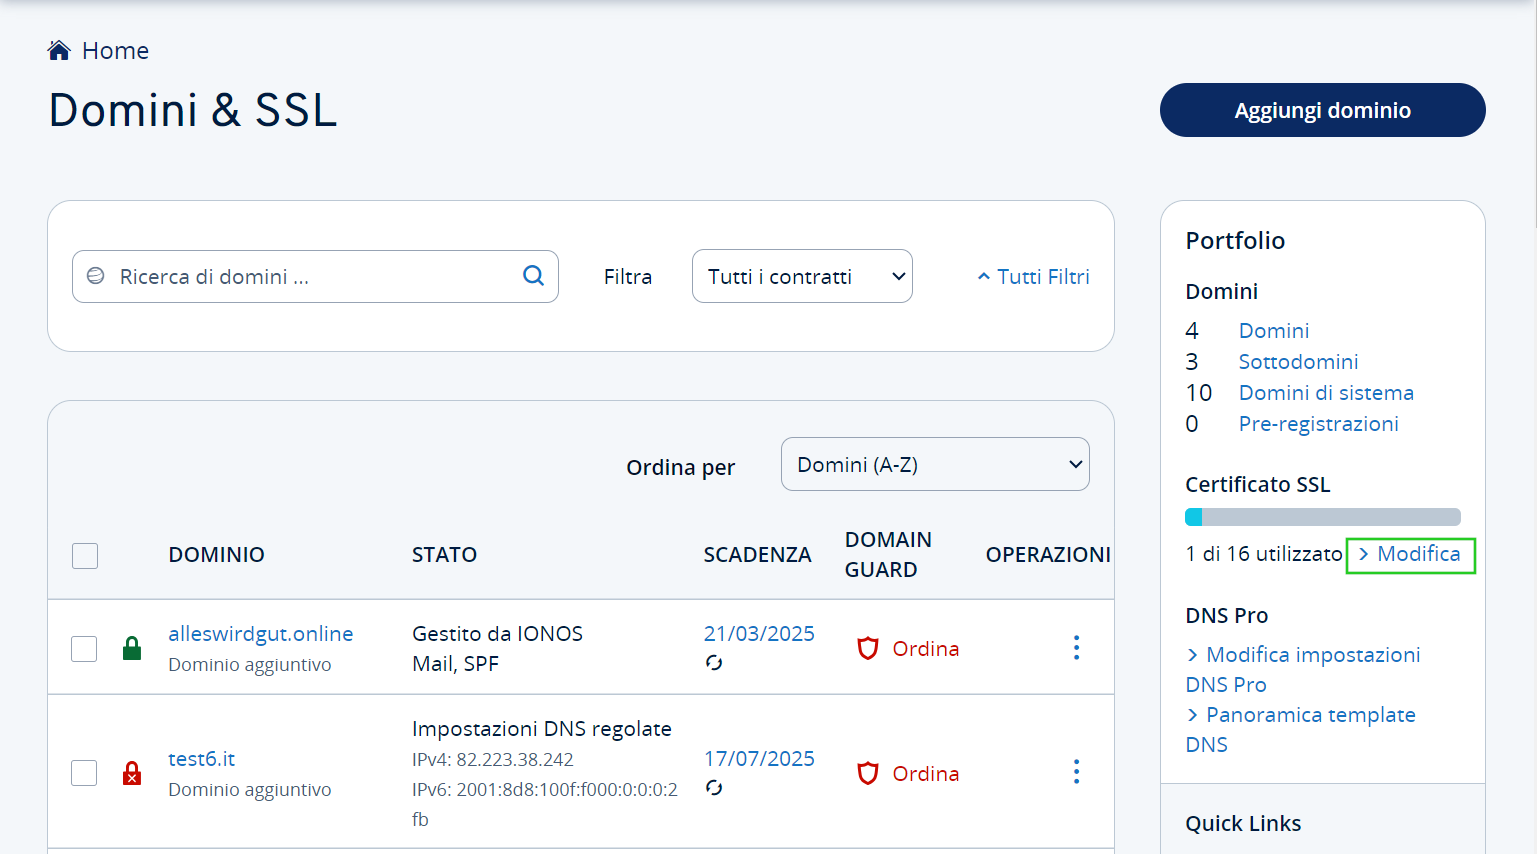
Task: Open the Ordina per Domini (A-Z) dropdown
Action: pyautogui.click(x=935, y=464)
